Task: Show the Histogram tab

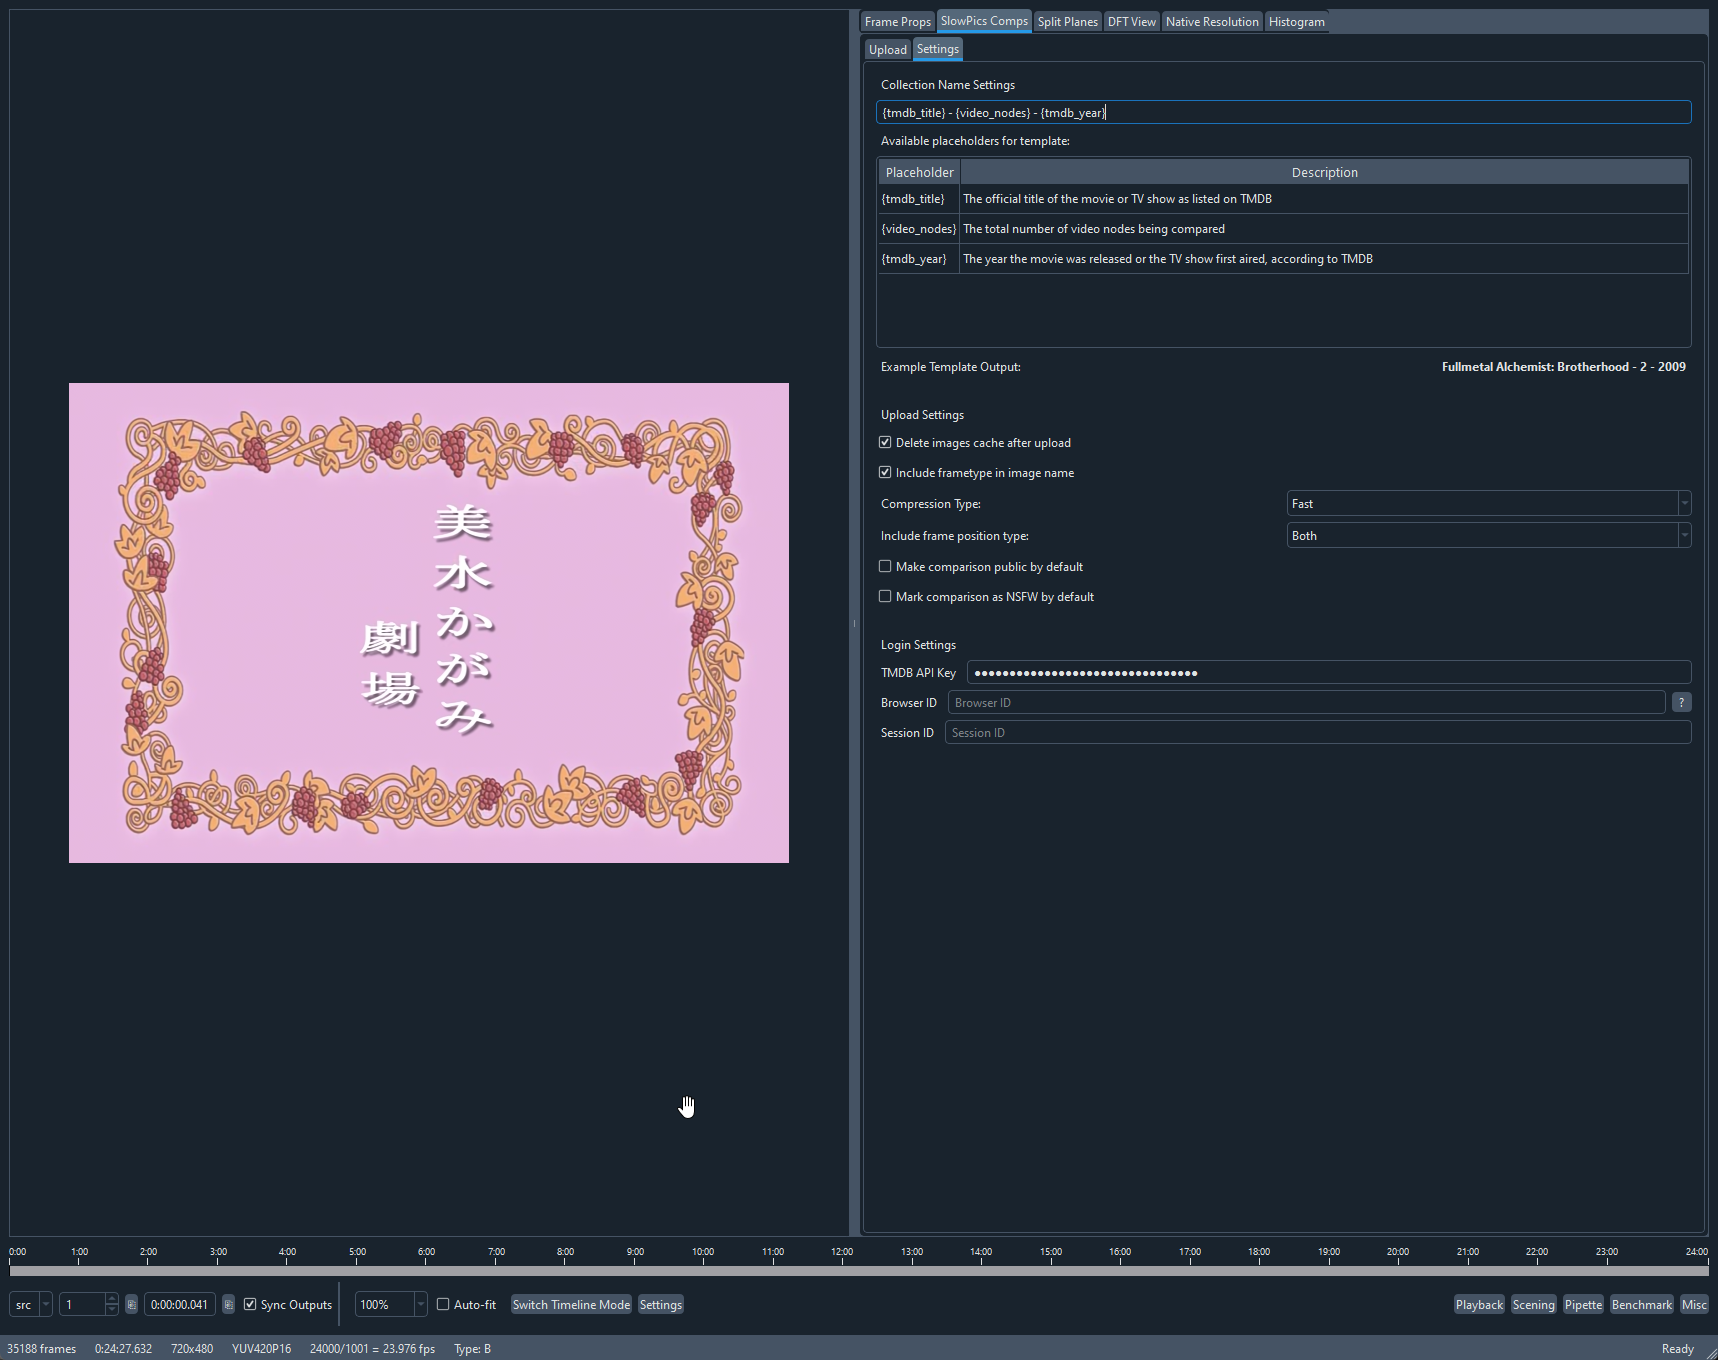Action: click(x=1296, y=21)
